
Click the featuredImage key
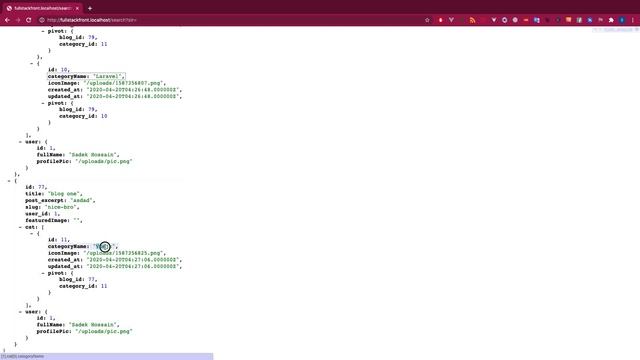(x=47, y=220)
